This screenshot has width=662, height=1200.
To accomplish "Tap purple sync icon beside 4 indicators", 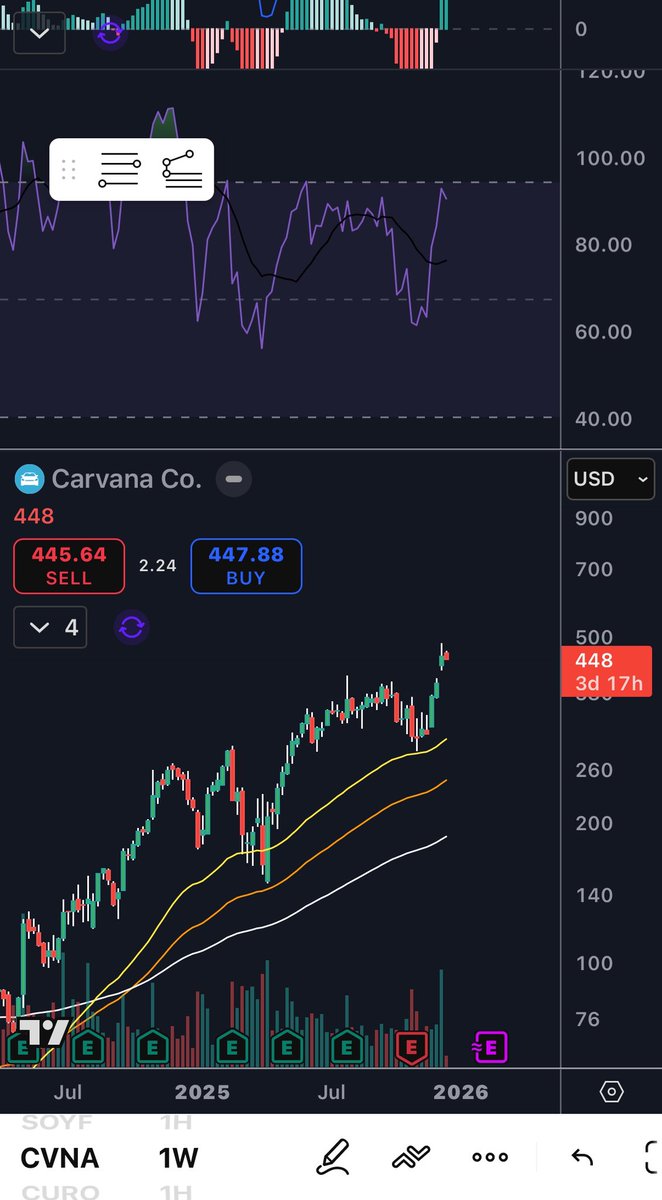I will pos(133,628).
